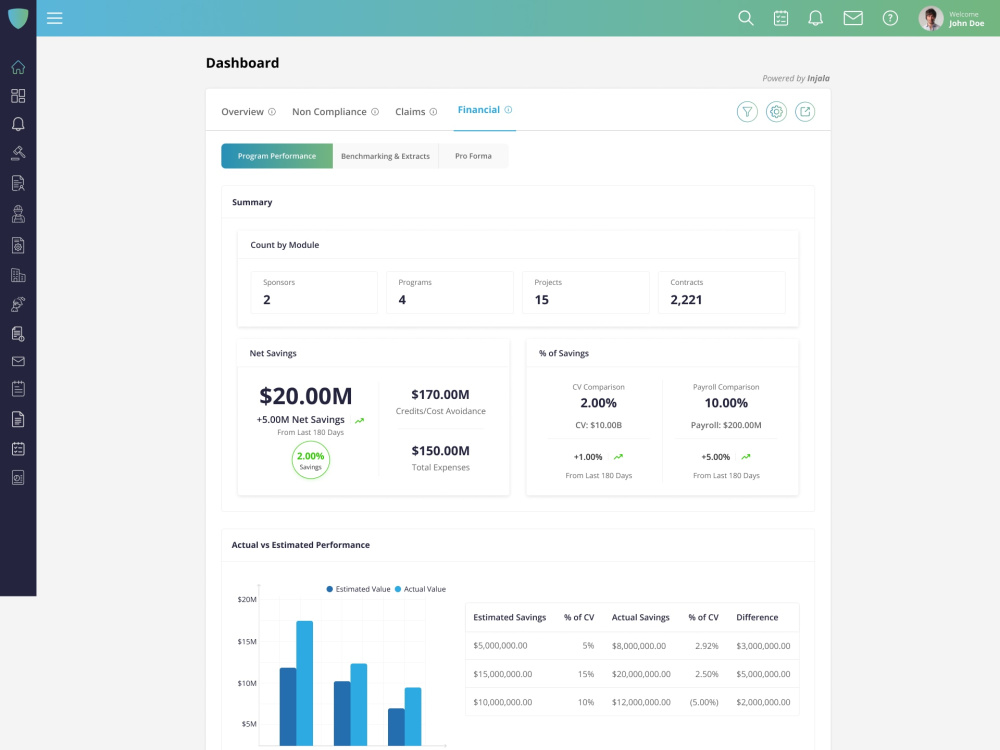Screen dimensions: 1000x750
Task: Click the $20.00M net savings figure
Action: pyautogui.click(x=305, y=396)
